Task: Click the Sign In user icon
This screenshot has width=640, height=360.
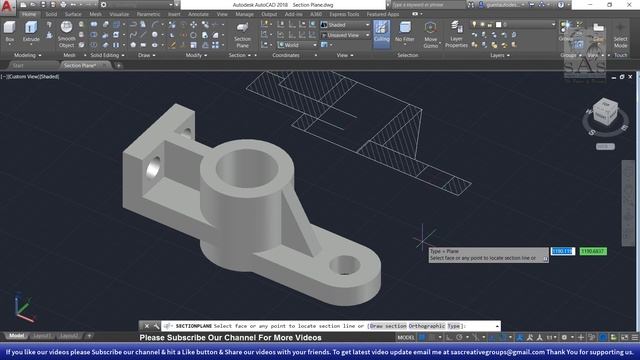Action: tap(481, 5)
